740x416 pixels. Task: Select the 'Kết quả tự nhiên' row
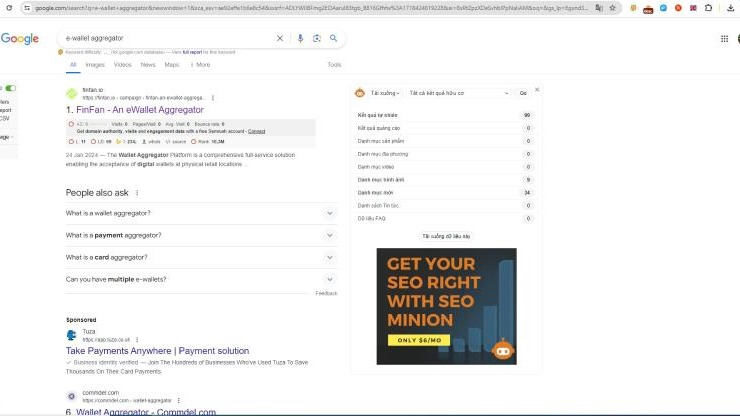pyautogui.click(x=445, y=115)
